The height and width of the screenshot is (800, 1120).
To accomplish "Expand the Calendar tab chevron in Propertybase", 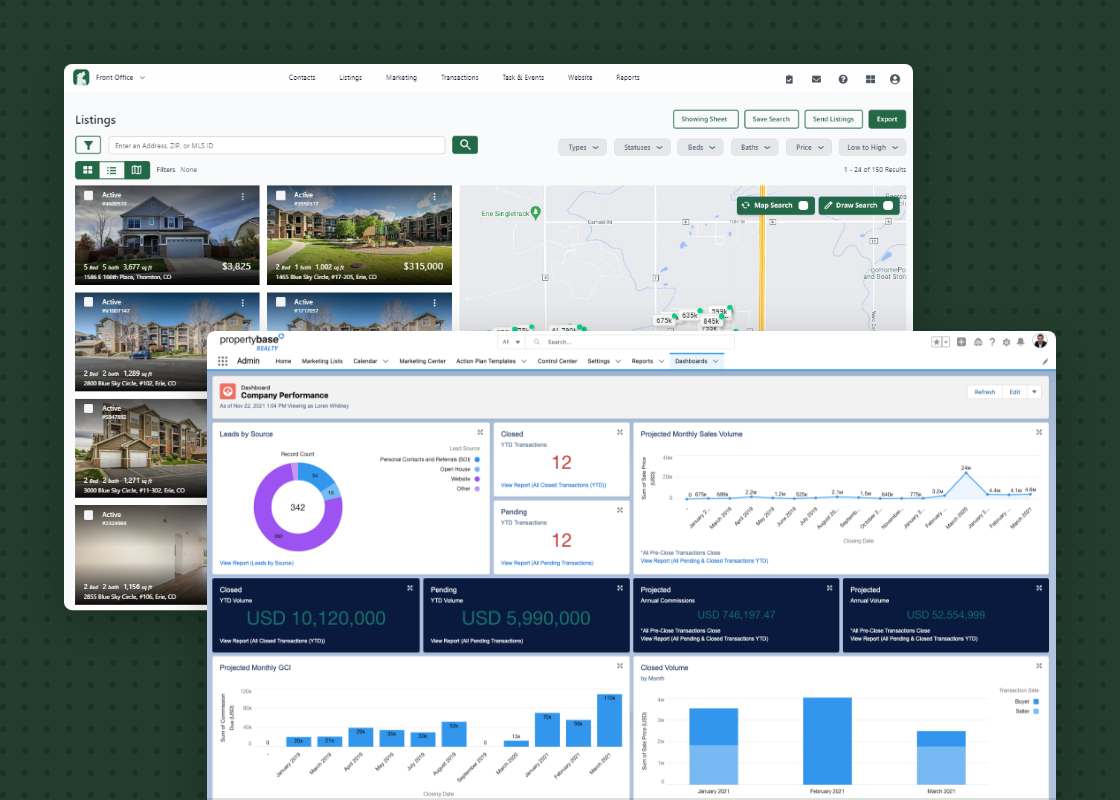I will pyautogui.click(x=386, y=361).
